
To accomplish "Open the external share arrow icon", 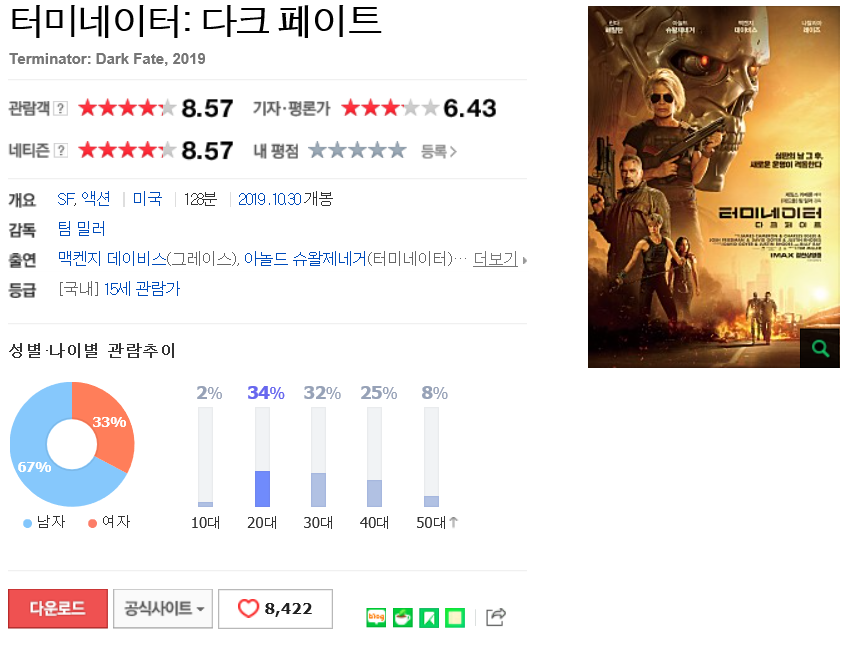I will click(x=496, y=617).
